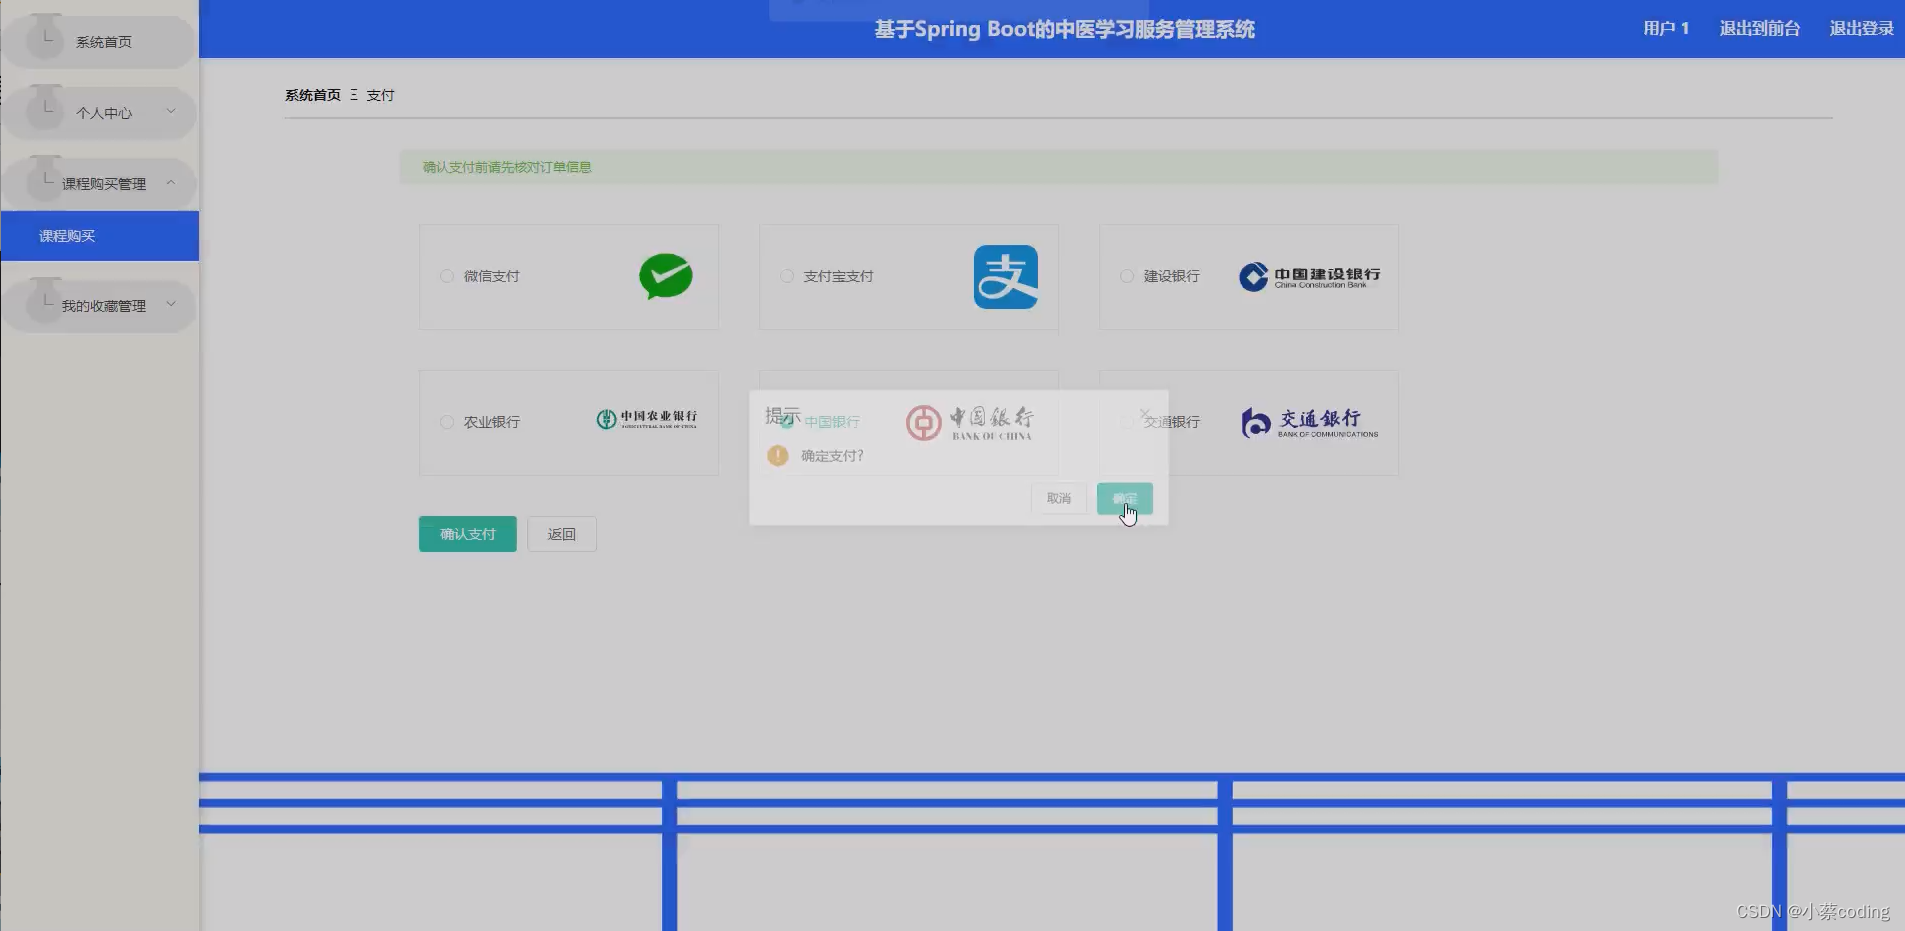Click the 我的收藏管理 sidebar icon
Image resolution: width=1905 pixels, height=931 pixels.
[45, 301]
